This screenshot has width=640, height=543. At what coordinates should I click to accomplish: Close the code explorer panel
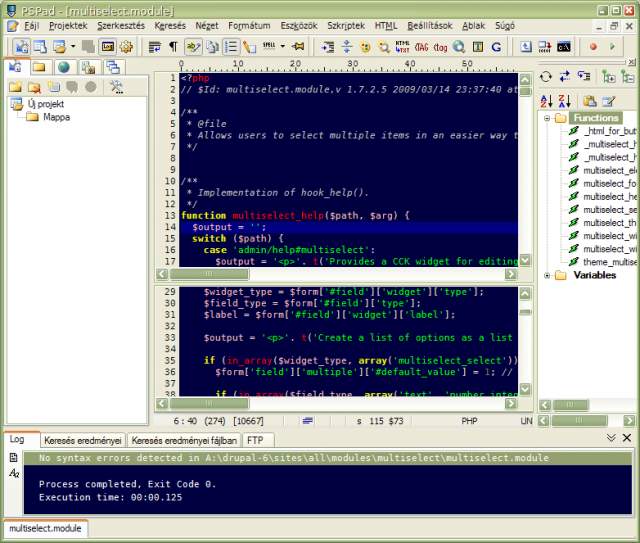[631, 62]
